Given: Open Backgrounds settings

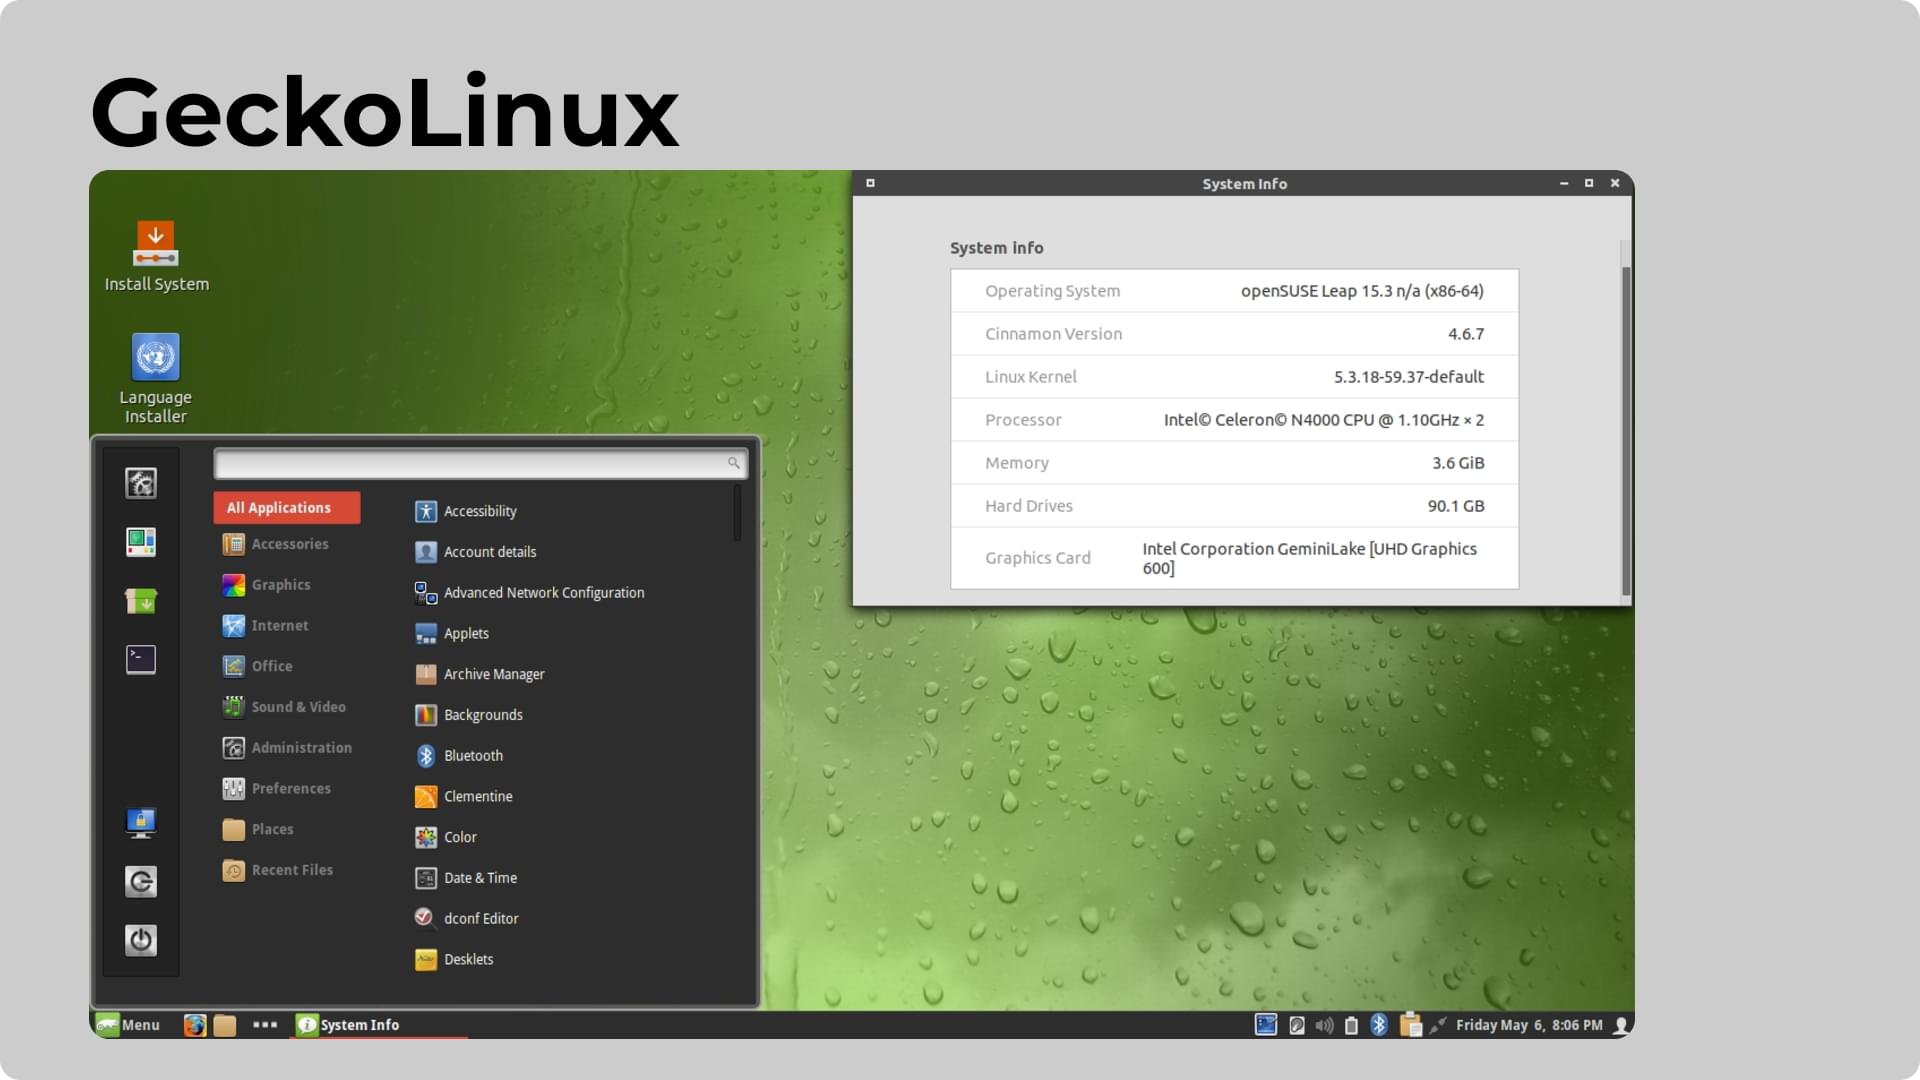Looking at the screenshot, I should point(469,715).
